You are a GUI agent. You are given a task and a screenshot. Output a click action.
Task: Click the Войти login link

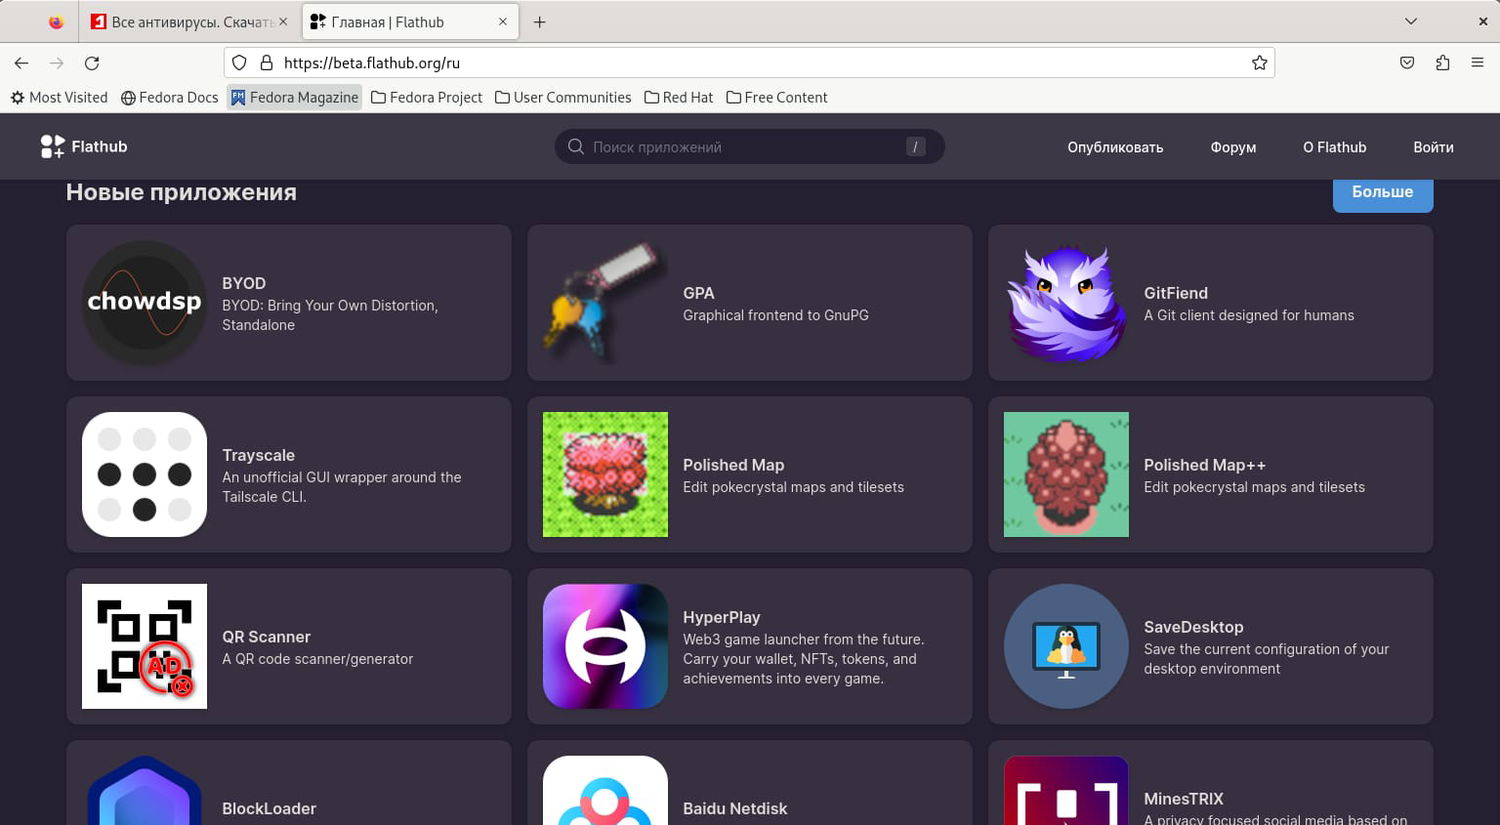(x=1433, y=147)
